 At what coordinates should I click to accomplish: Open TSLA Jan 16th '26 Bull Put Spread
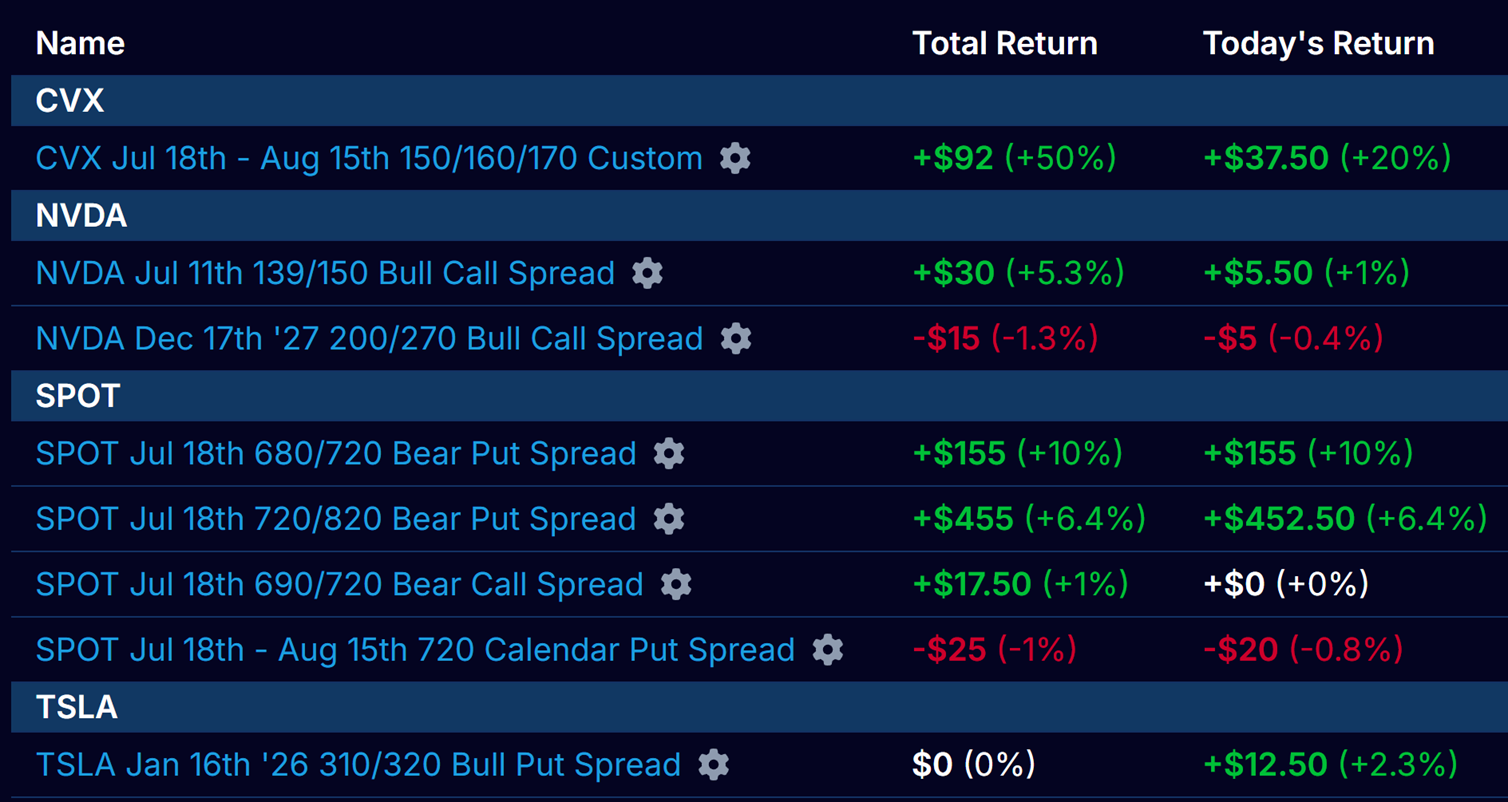pyautogui.click(x=358, y=765)
